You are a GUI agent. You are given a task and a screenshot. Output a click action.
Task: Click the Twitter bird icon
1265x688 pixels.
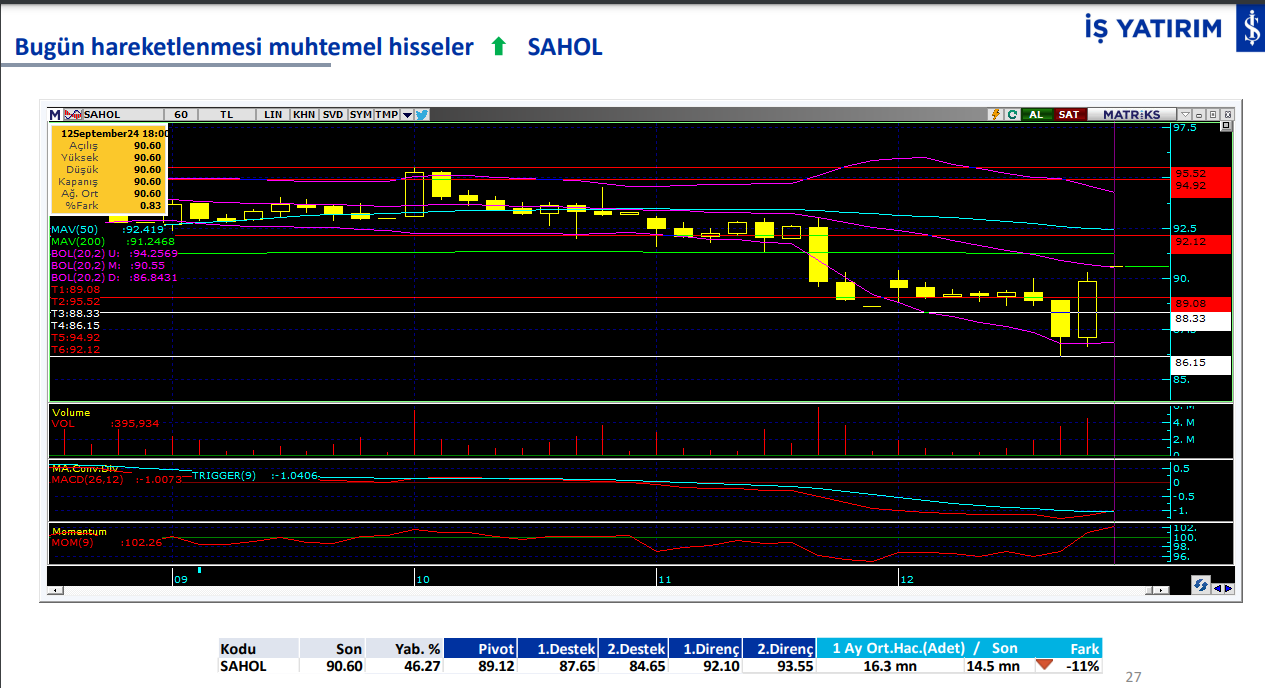click(422, 115)
